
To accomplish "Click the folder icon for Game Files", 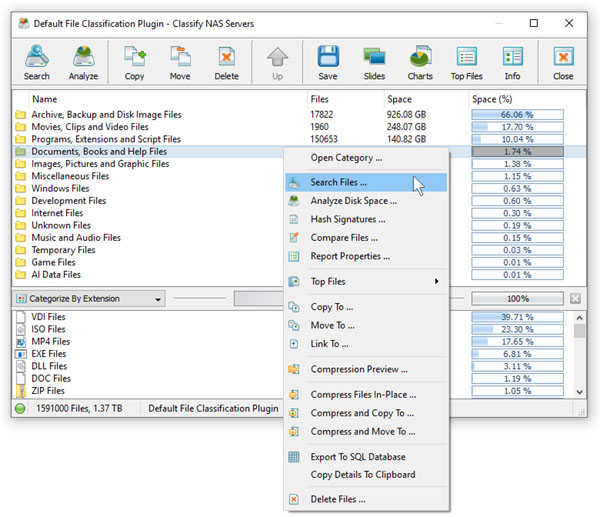I will (21, 262).
